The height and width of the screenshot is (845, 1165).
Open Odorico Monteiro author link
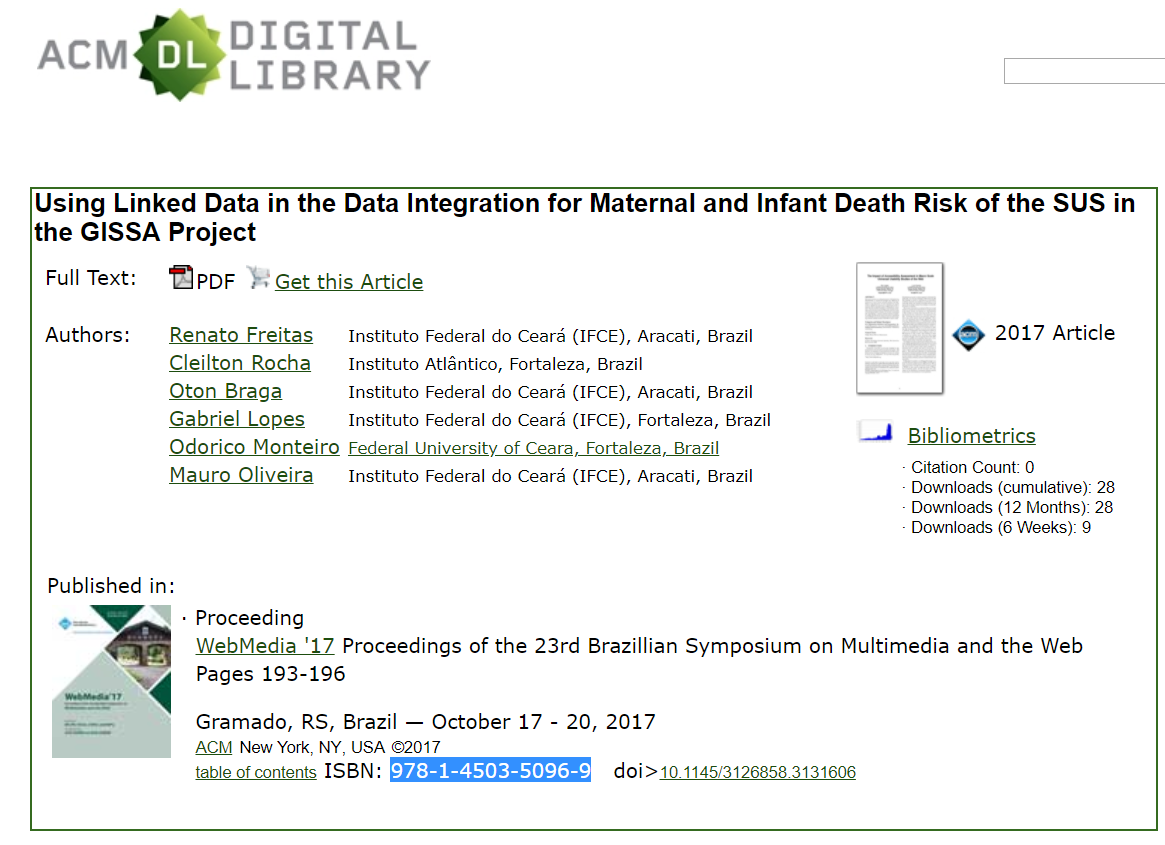pos(254,447)
